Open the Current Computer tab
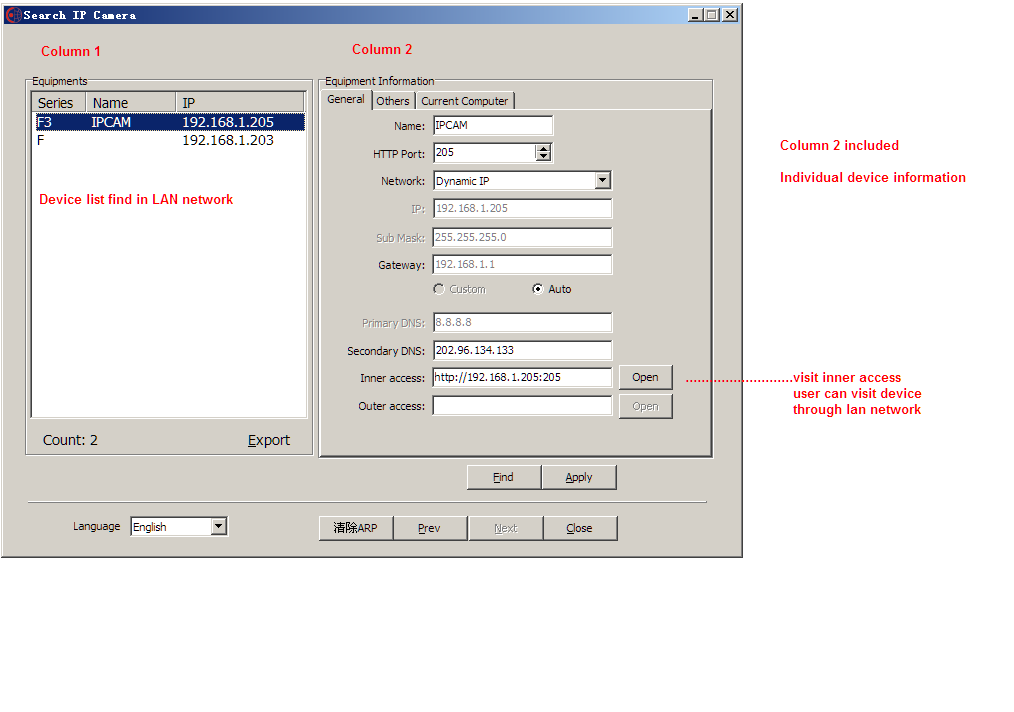The image size is (1014, 712). [464, 101]
